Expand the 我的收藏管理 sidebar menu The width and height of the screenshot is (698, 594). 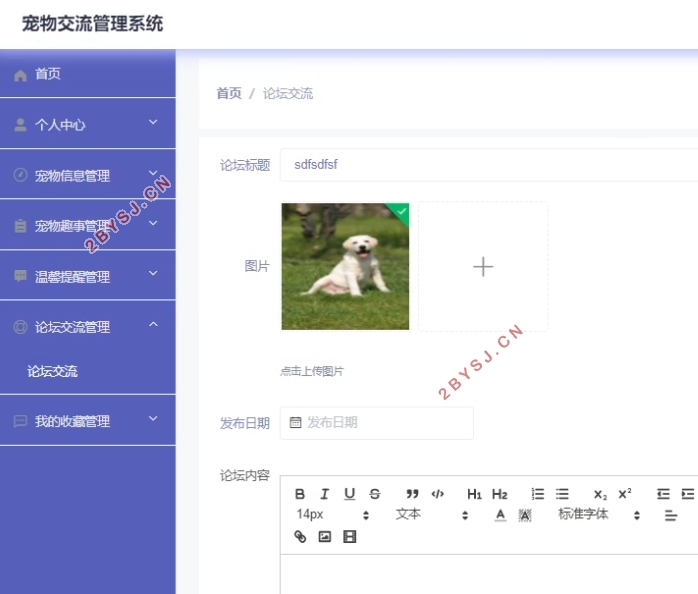[88, 420]
